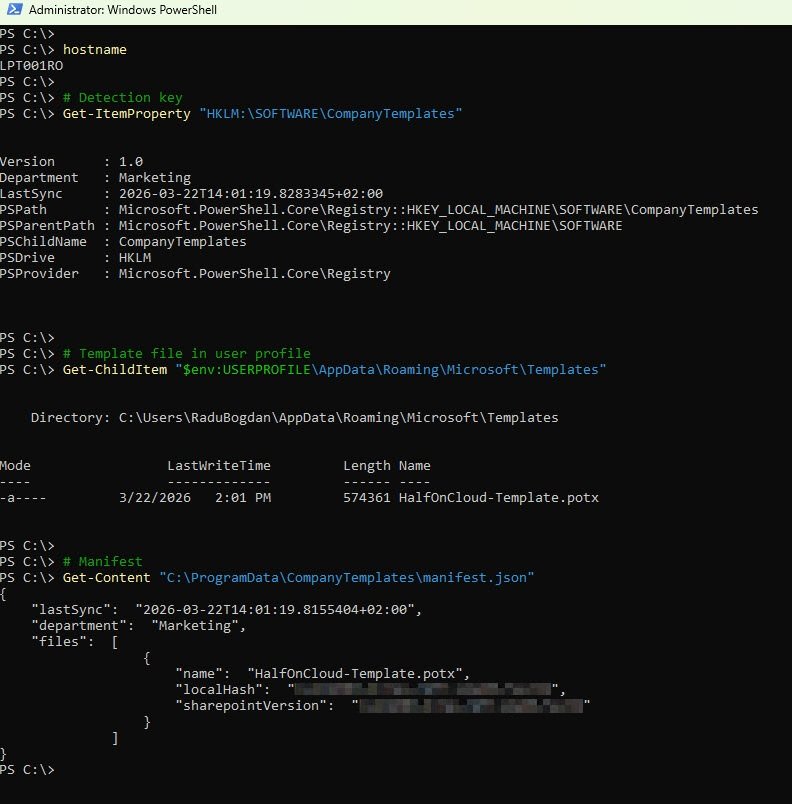Click the HalfOnCloud-Template.potx file listing entry
Viewport: 792px width, 804px height.
[x=498, y=497]
